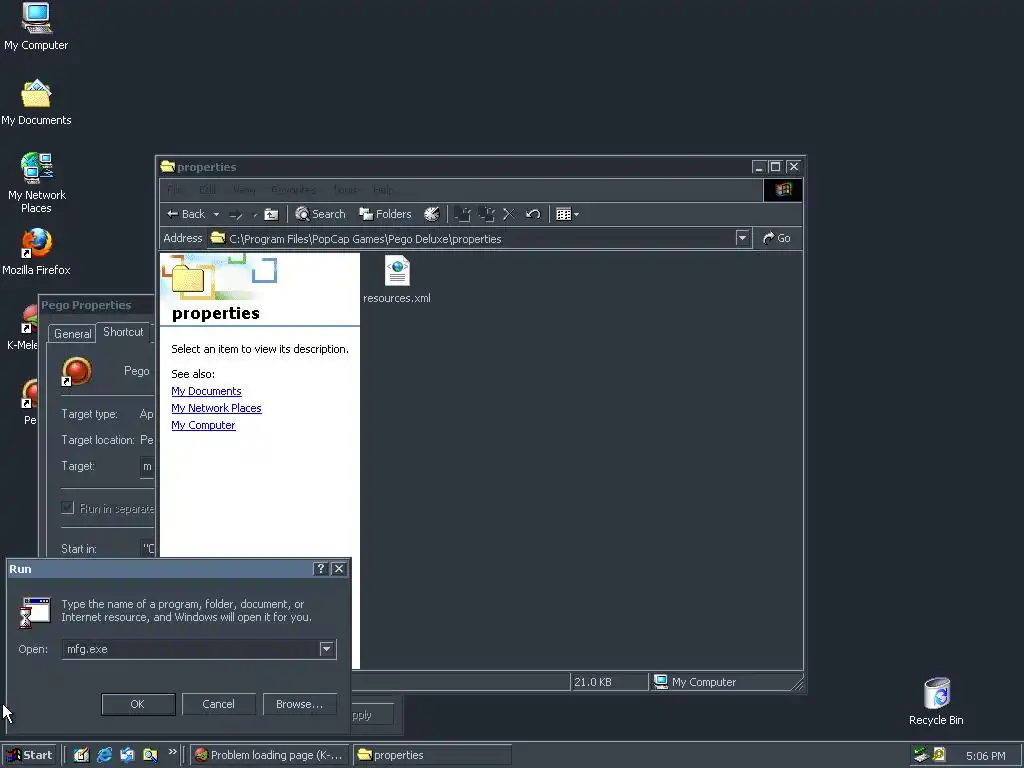
Task: Click the network connection tray icon
Action: (921, 755)
